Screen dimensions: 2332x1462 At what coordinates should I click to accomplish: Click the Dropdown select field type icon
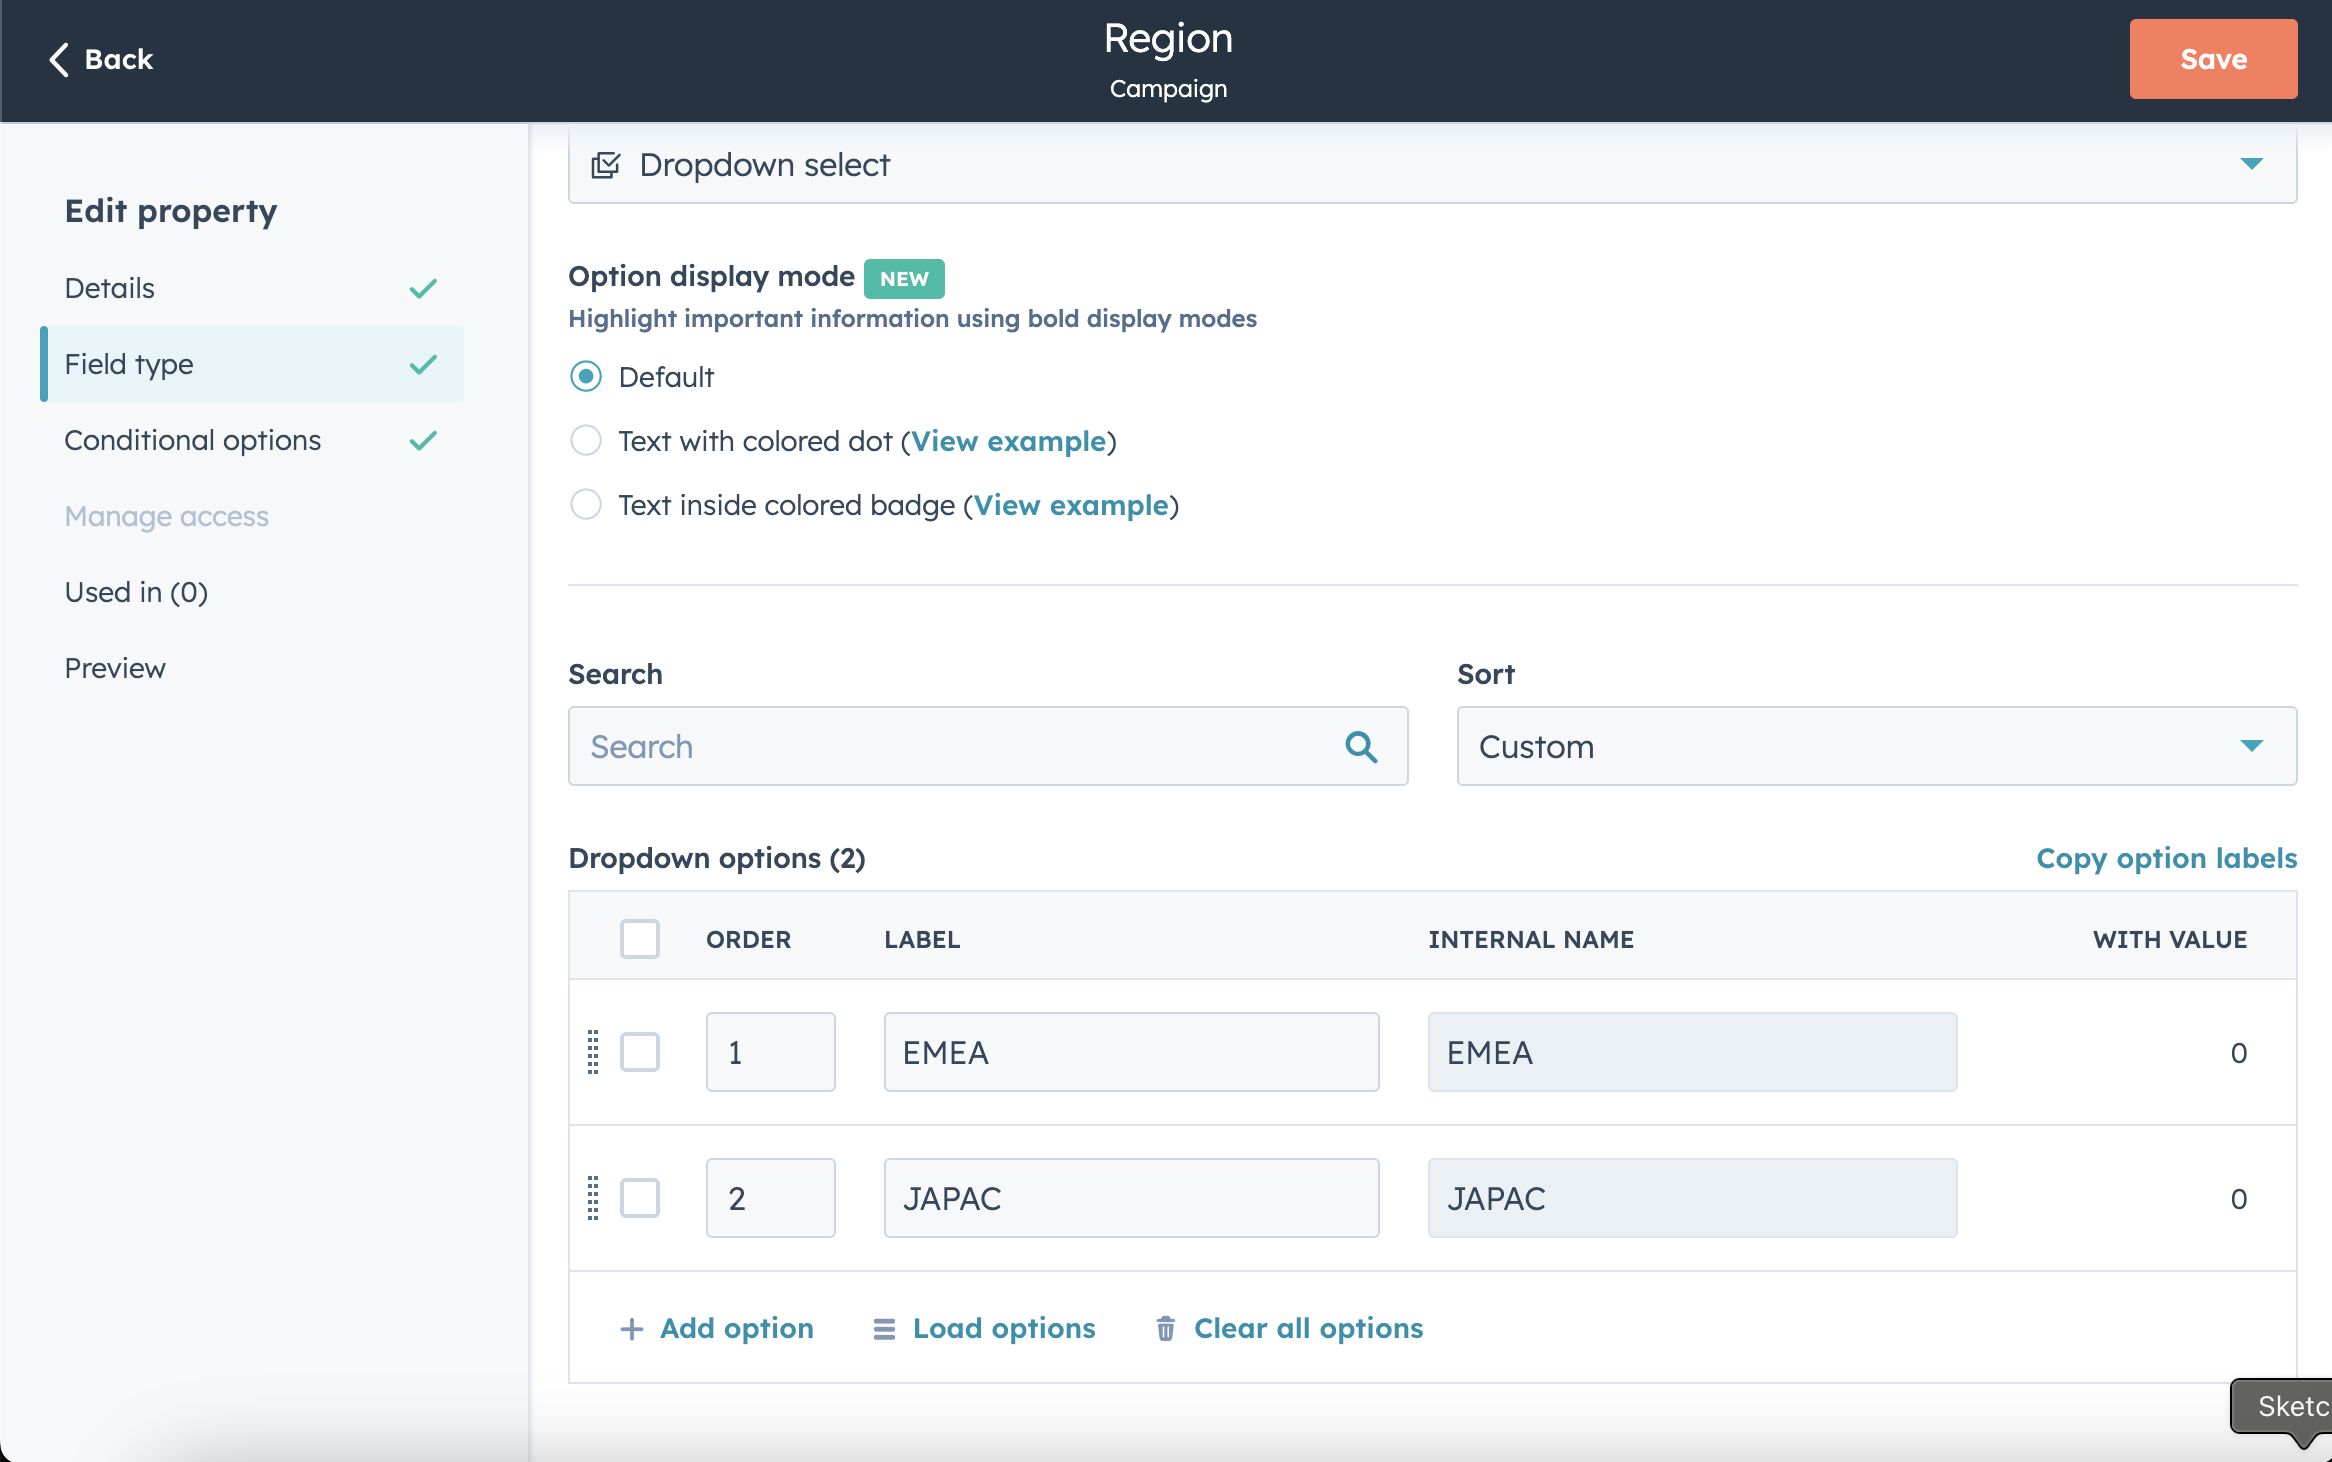point(606,165)
